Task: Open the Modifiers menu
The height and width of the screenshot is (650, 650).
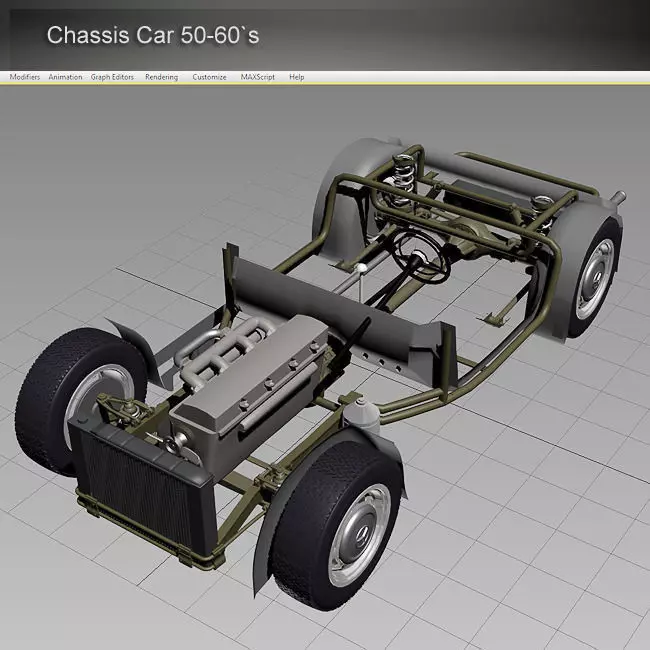Action: (x=25, y=77)
